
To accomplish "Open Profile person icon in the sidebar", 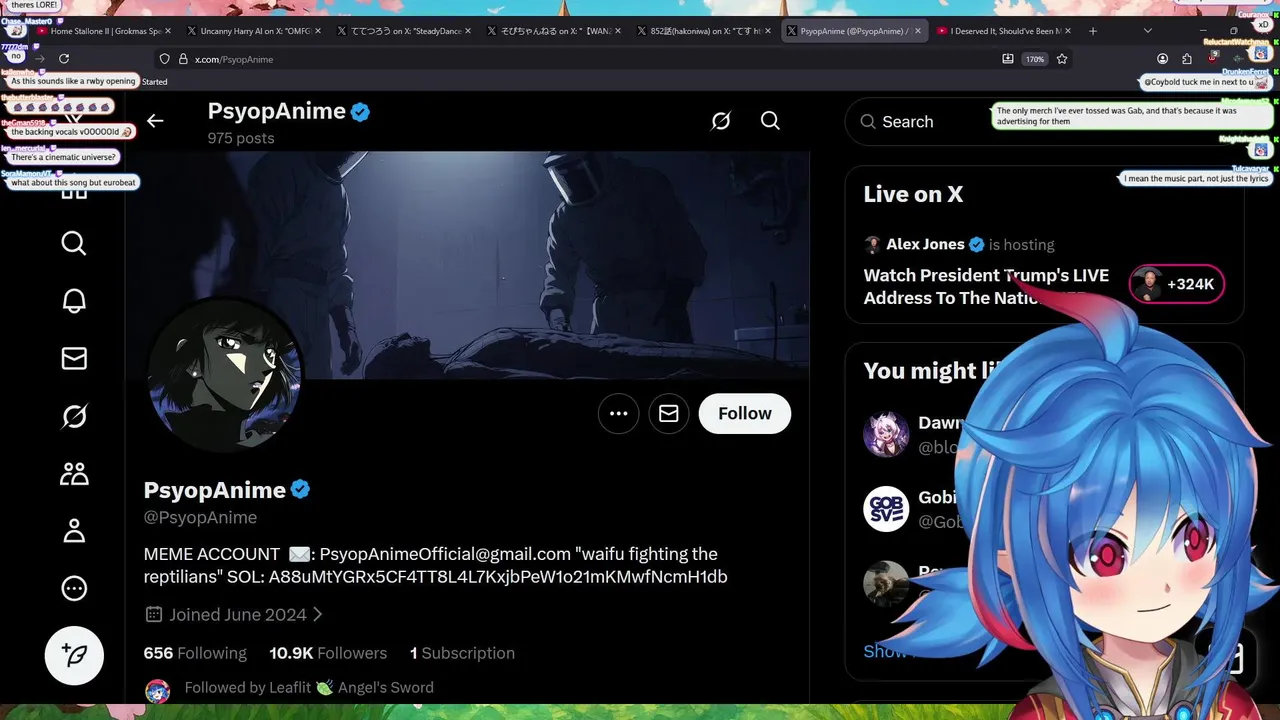I will click(74, 531).
